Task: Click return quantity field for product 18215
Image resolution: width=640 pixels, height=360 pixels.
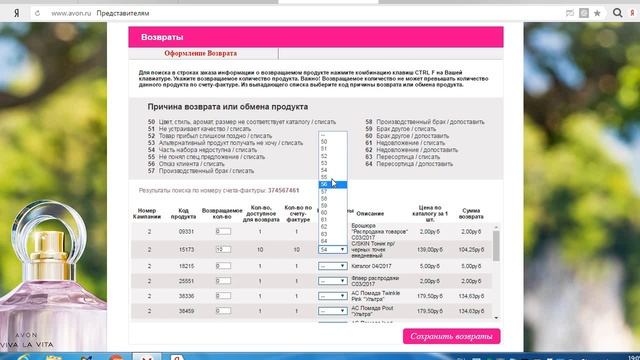Action: click(x=223, y=266)
